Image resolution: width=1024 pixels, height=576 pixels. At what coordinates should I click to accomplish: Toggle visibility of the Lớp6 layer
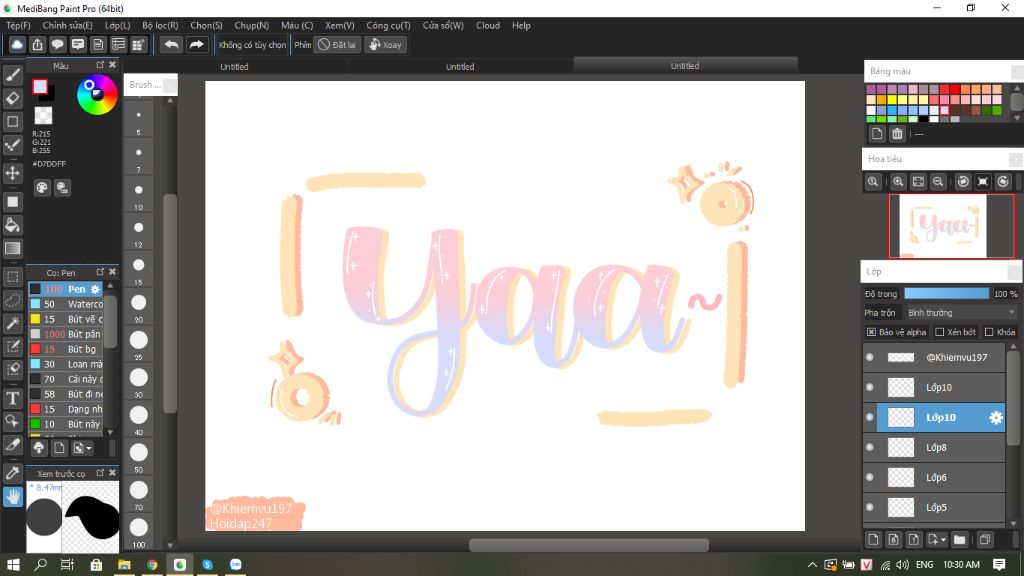click(x=869, y=477)
